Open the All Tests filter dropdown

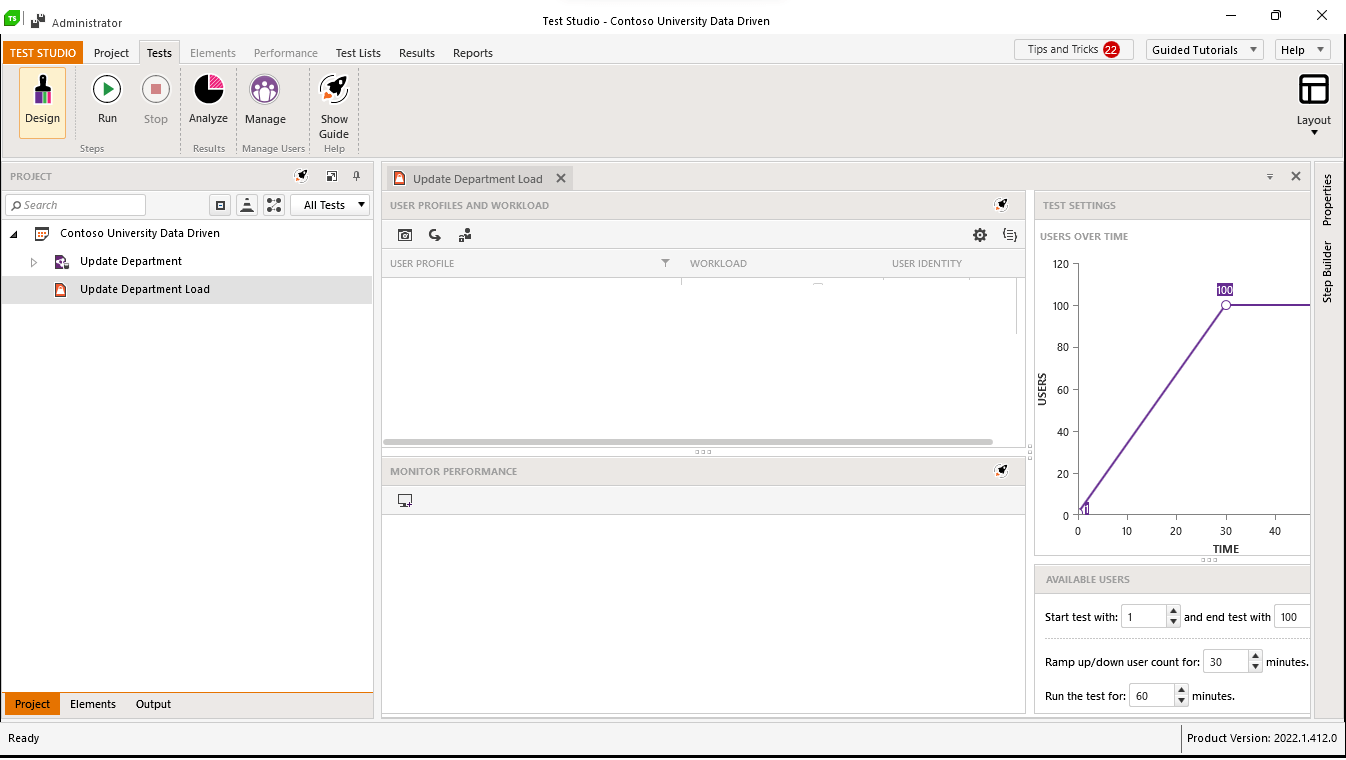pyautogui.click(x=330, y=205)
